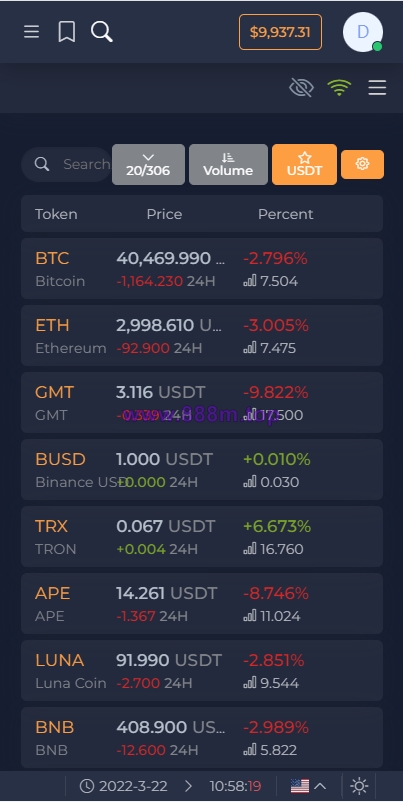Open the orange gear settings button
403x802 pixels.
pos(362,164)
